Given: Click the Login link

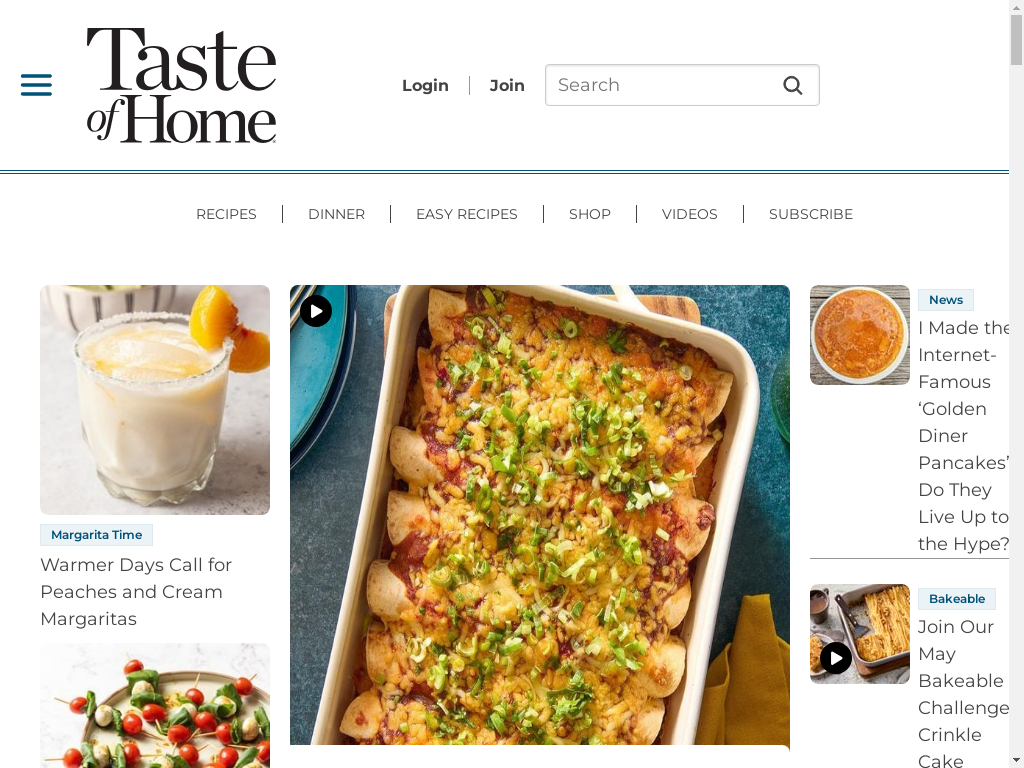Looking at the screenshot, I should (425, 86).
